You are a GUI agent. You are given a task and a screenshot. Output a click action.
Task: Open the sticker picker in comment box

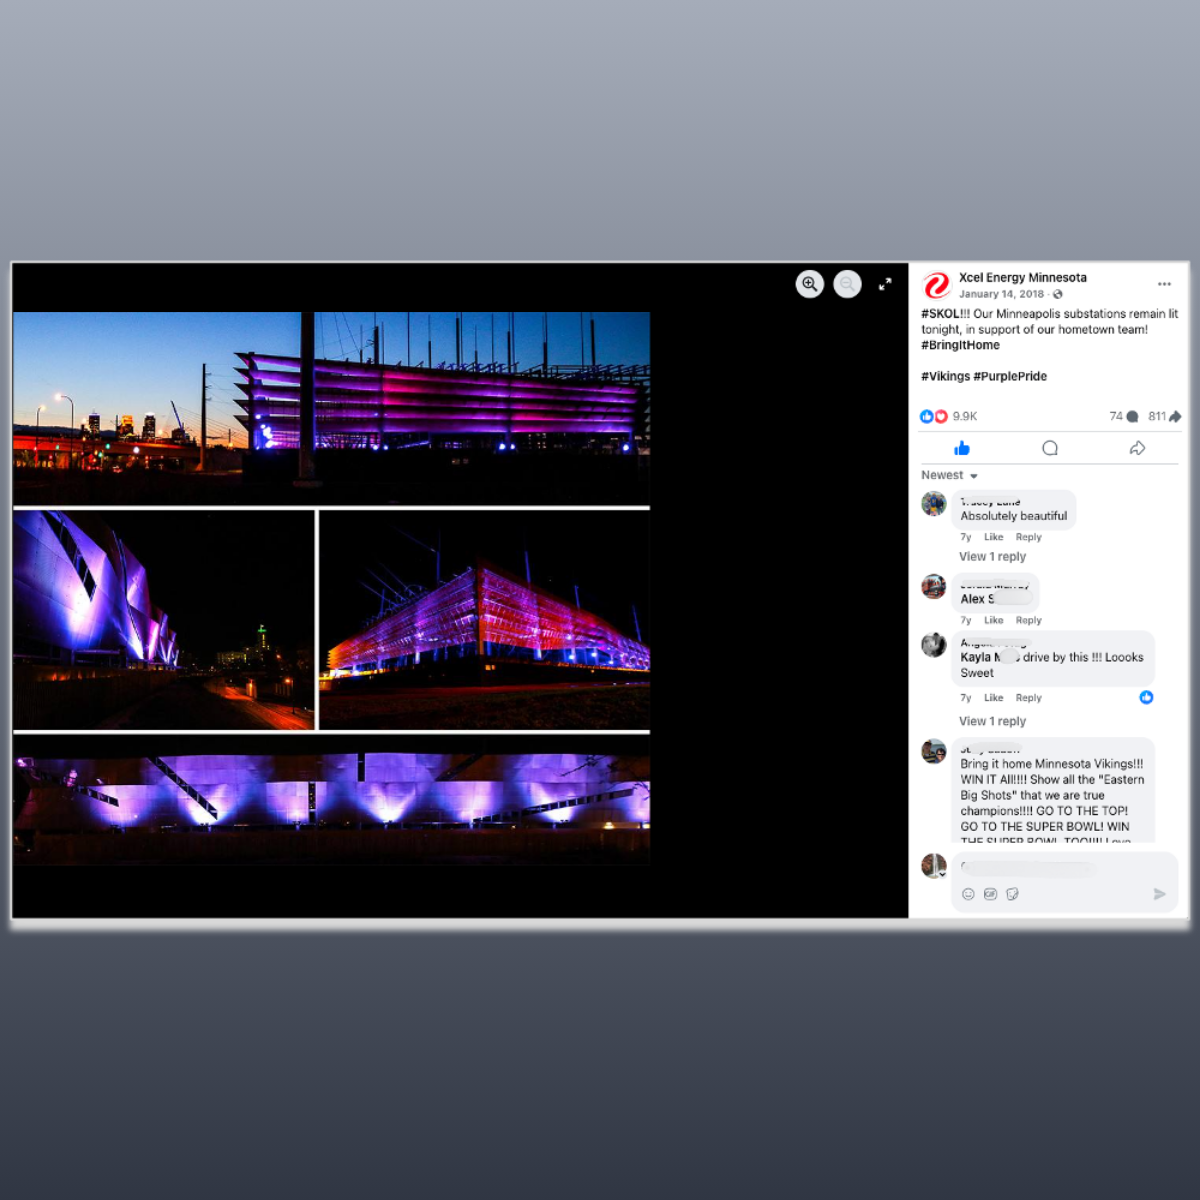click(1012, 894)
